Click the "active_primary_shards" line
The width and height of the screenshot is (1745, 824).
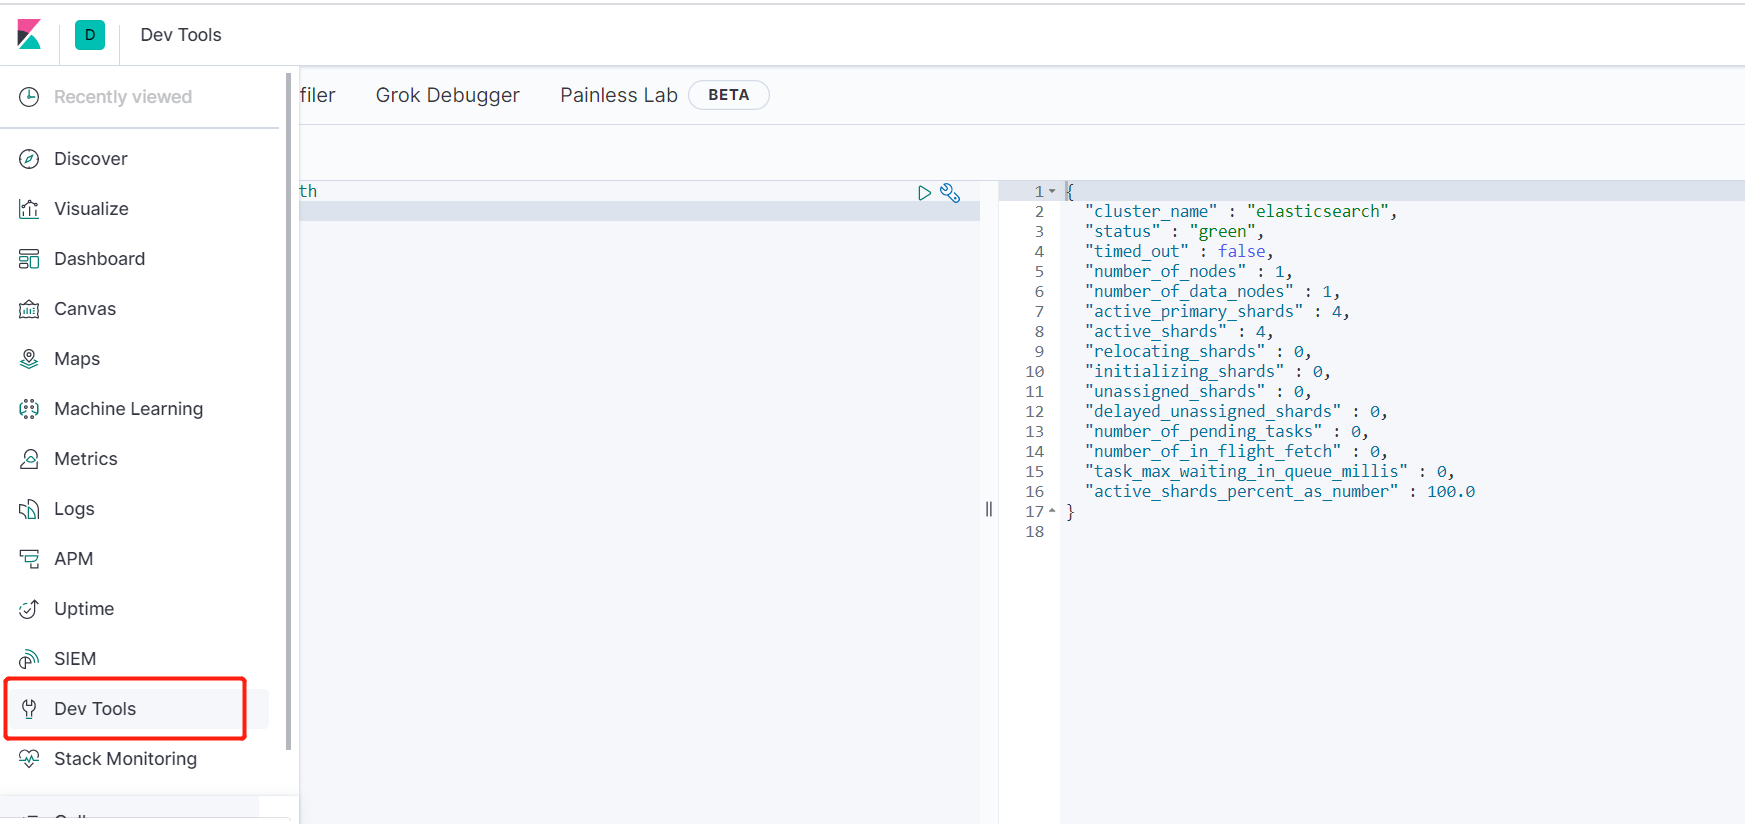click(x=1217, y=311)
